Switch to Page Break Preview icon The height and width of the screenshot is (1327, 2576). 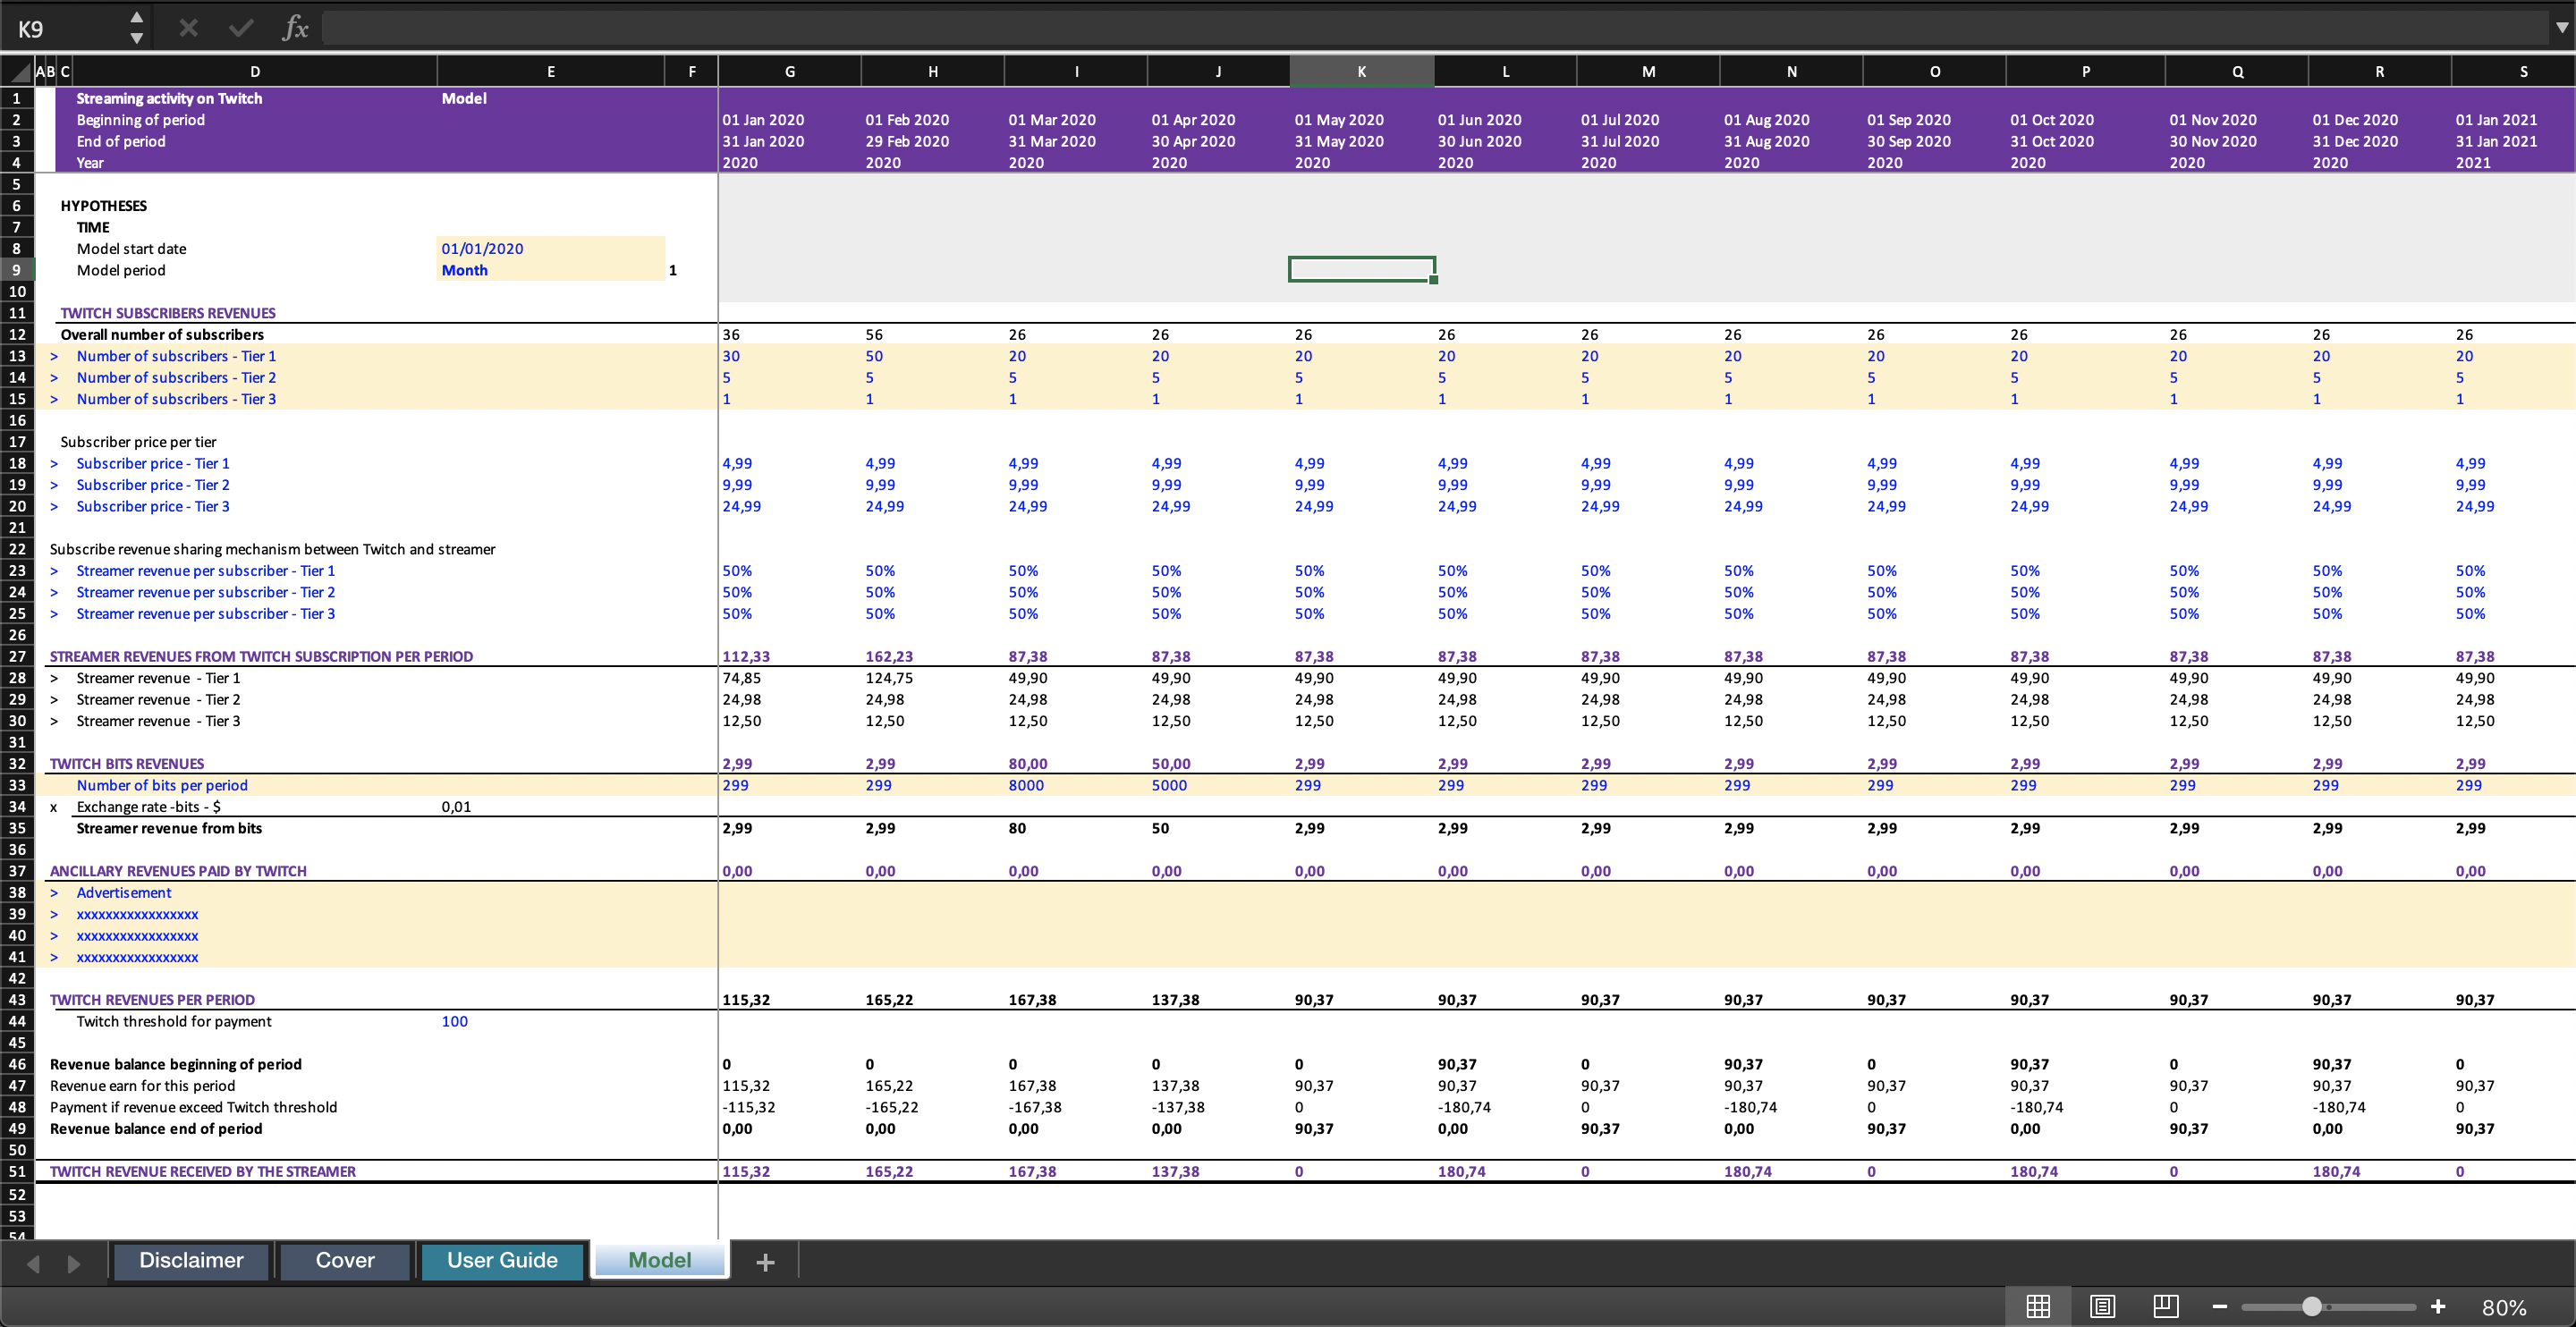[x=2166, y=1306]
